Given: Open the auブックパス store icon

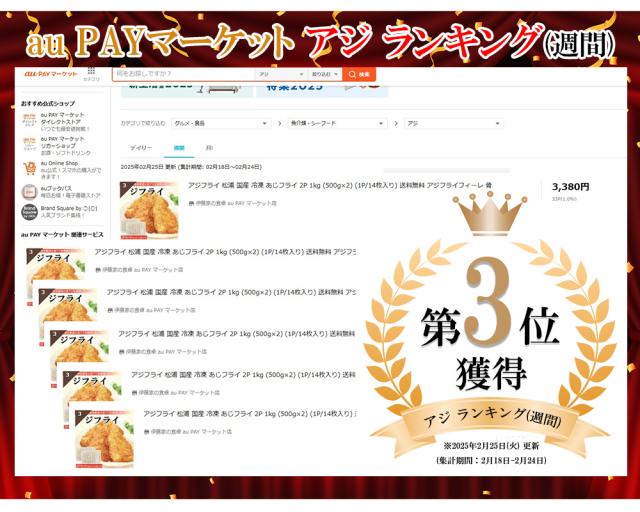Looking at the screenshot, I should [29, 192].
